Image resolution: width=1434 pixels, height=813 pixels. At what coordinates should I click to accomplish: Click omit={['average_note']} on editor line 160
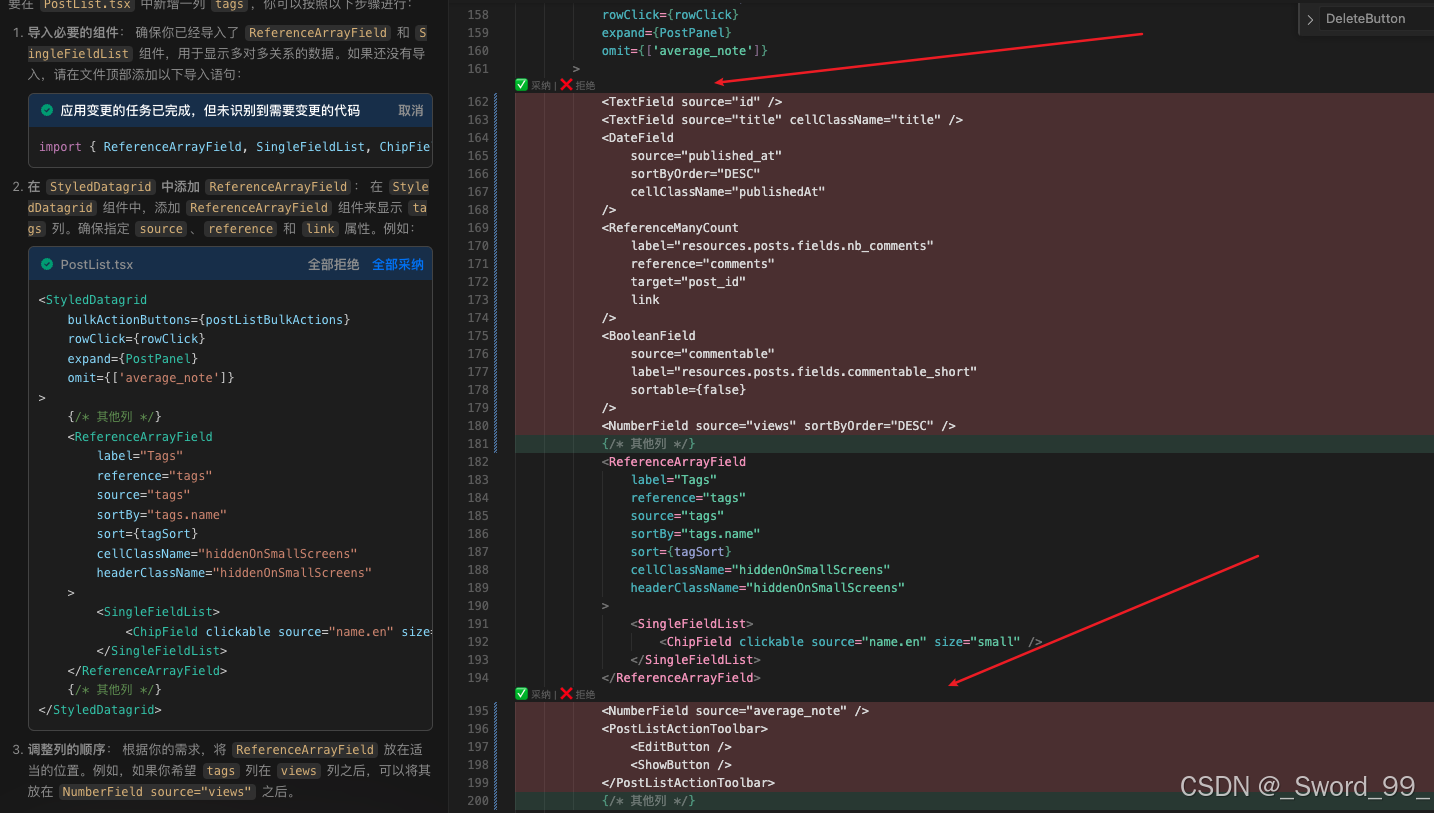pyautogui.click(x=685, y=51)
